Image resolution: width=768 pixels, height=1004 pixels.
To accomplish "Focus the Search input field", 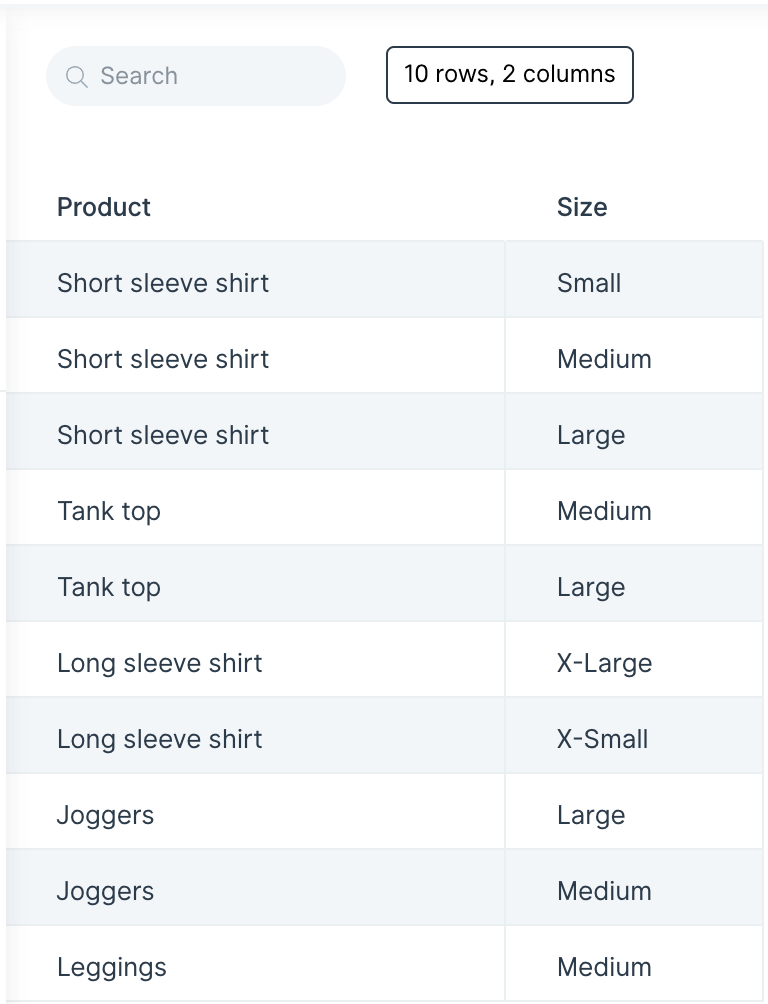I will (195, 76).
